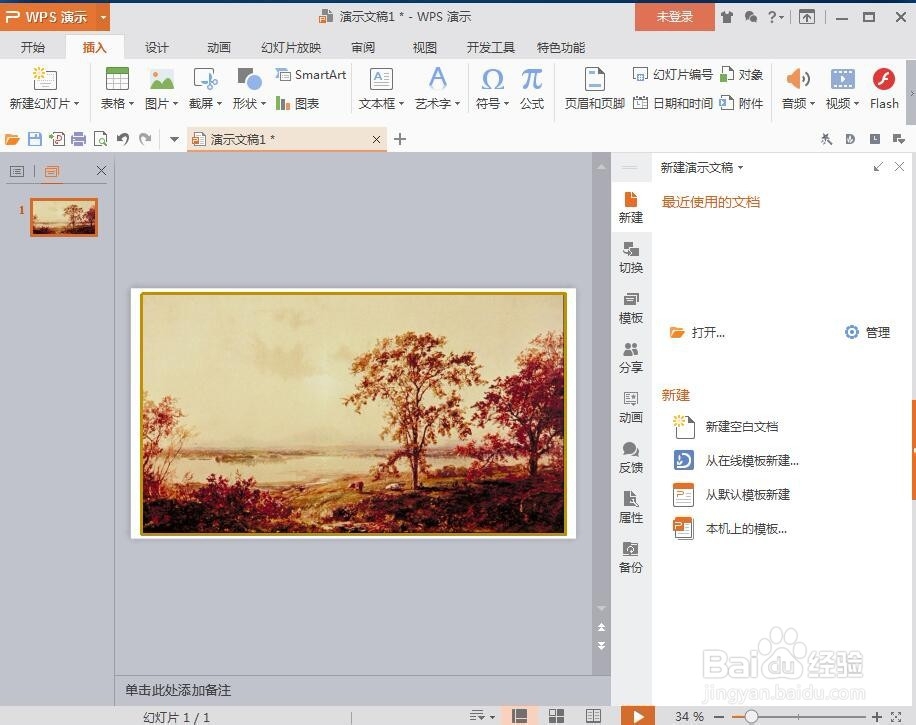Click the zoom slider handle
Screen dimensions: 916x725
click(x=751, y=716)
